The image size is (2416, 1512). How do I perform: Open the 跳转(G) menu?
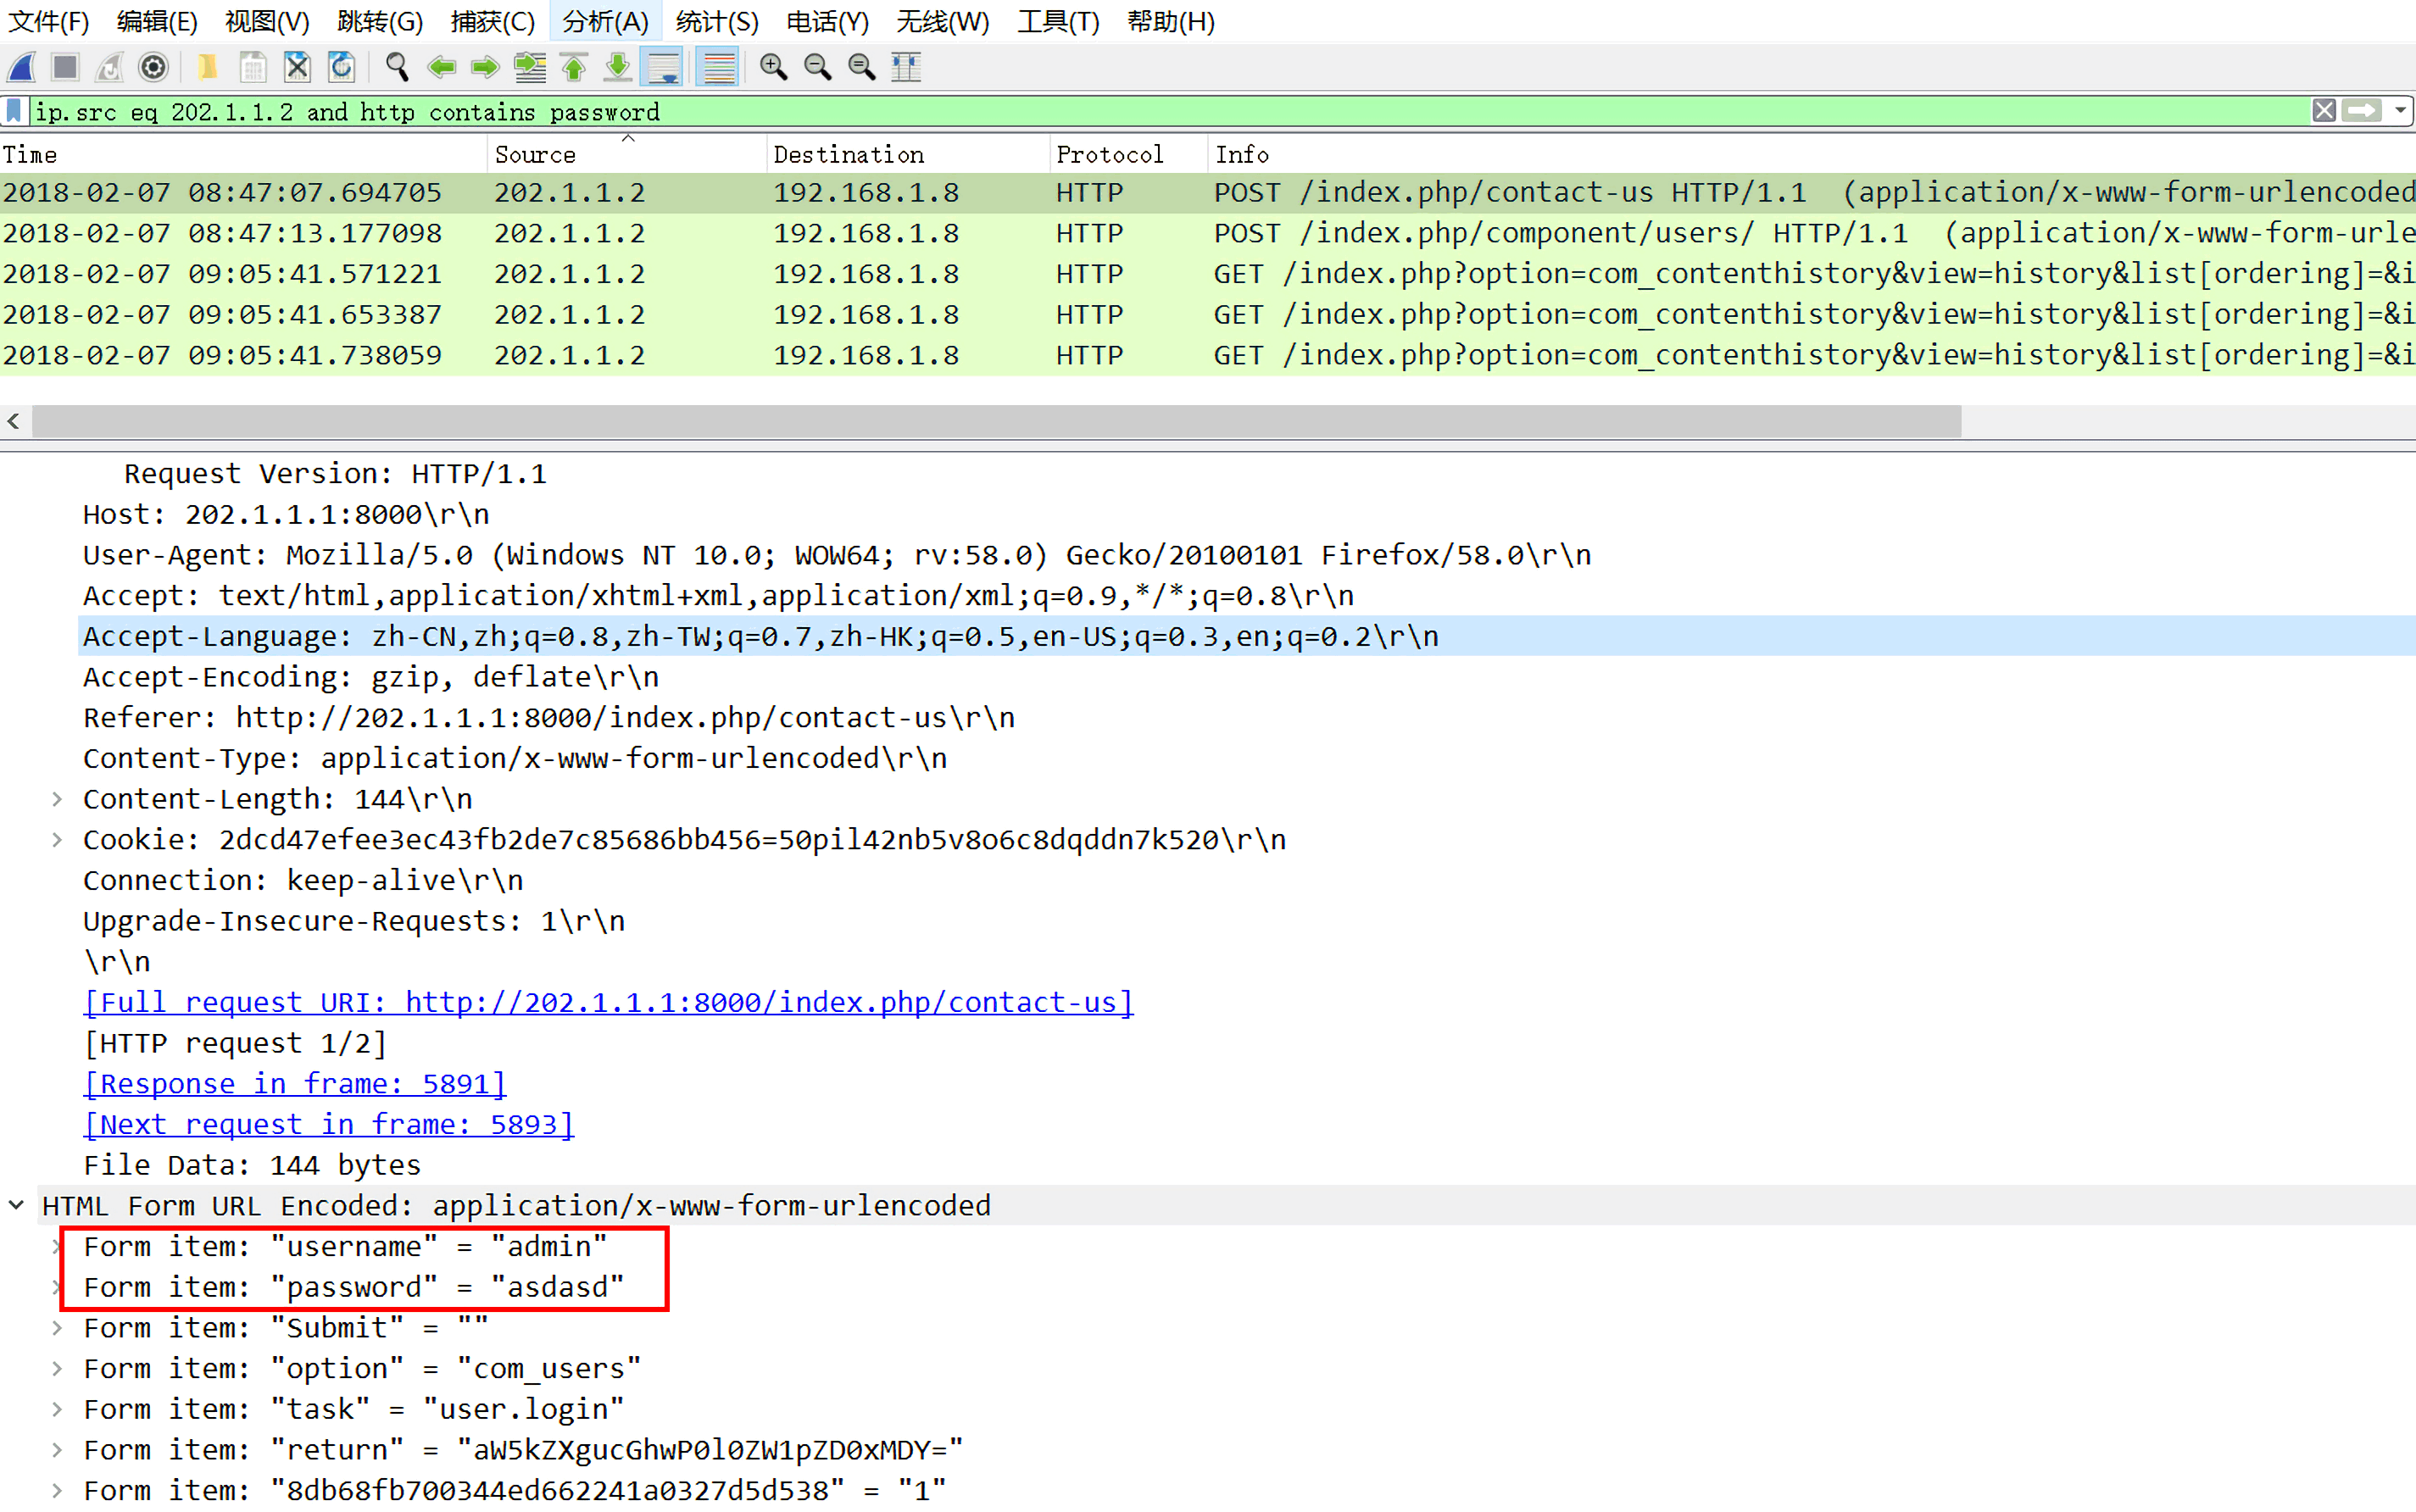(x=380, y=22)
